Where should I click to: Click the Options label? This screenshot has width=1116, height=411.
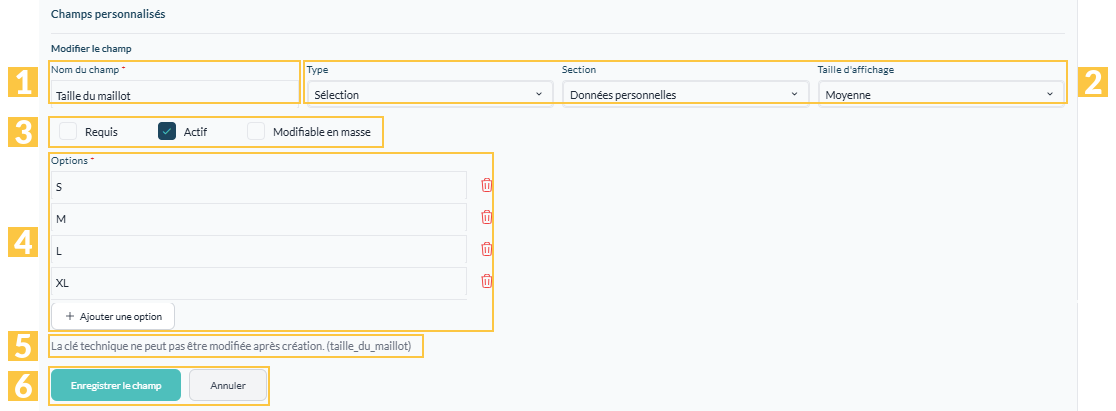point(69,160)
